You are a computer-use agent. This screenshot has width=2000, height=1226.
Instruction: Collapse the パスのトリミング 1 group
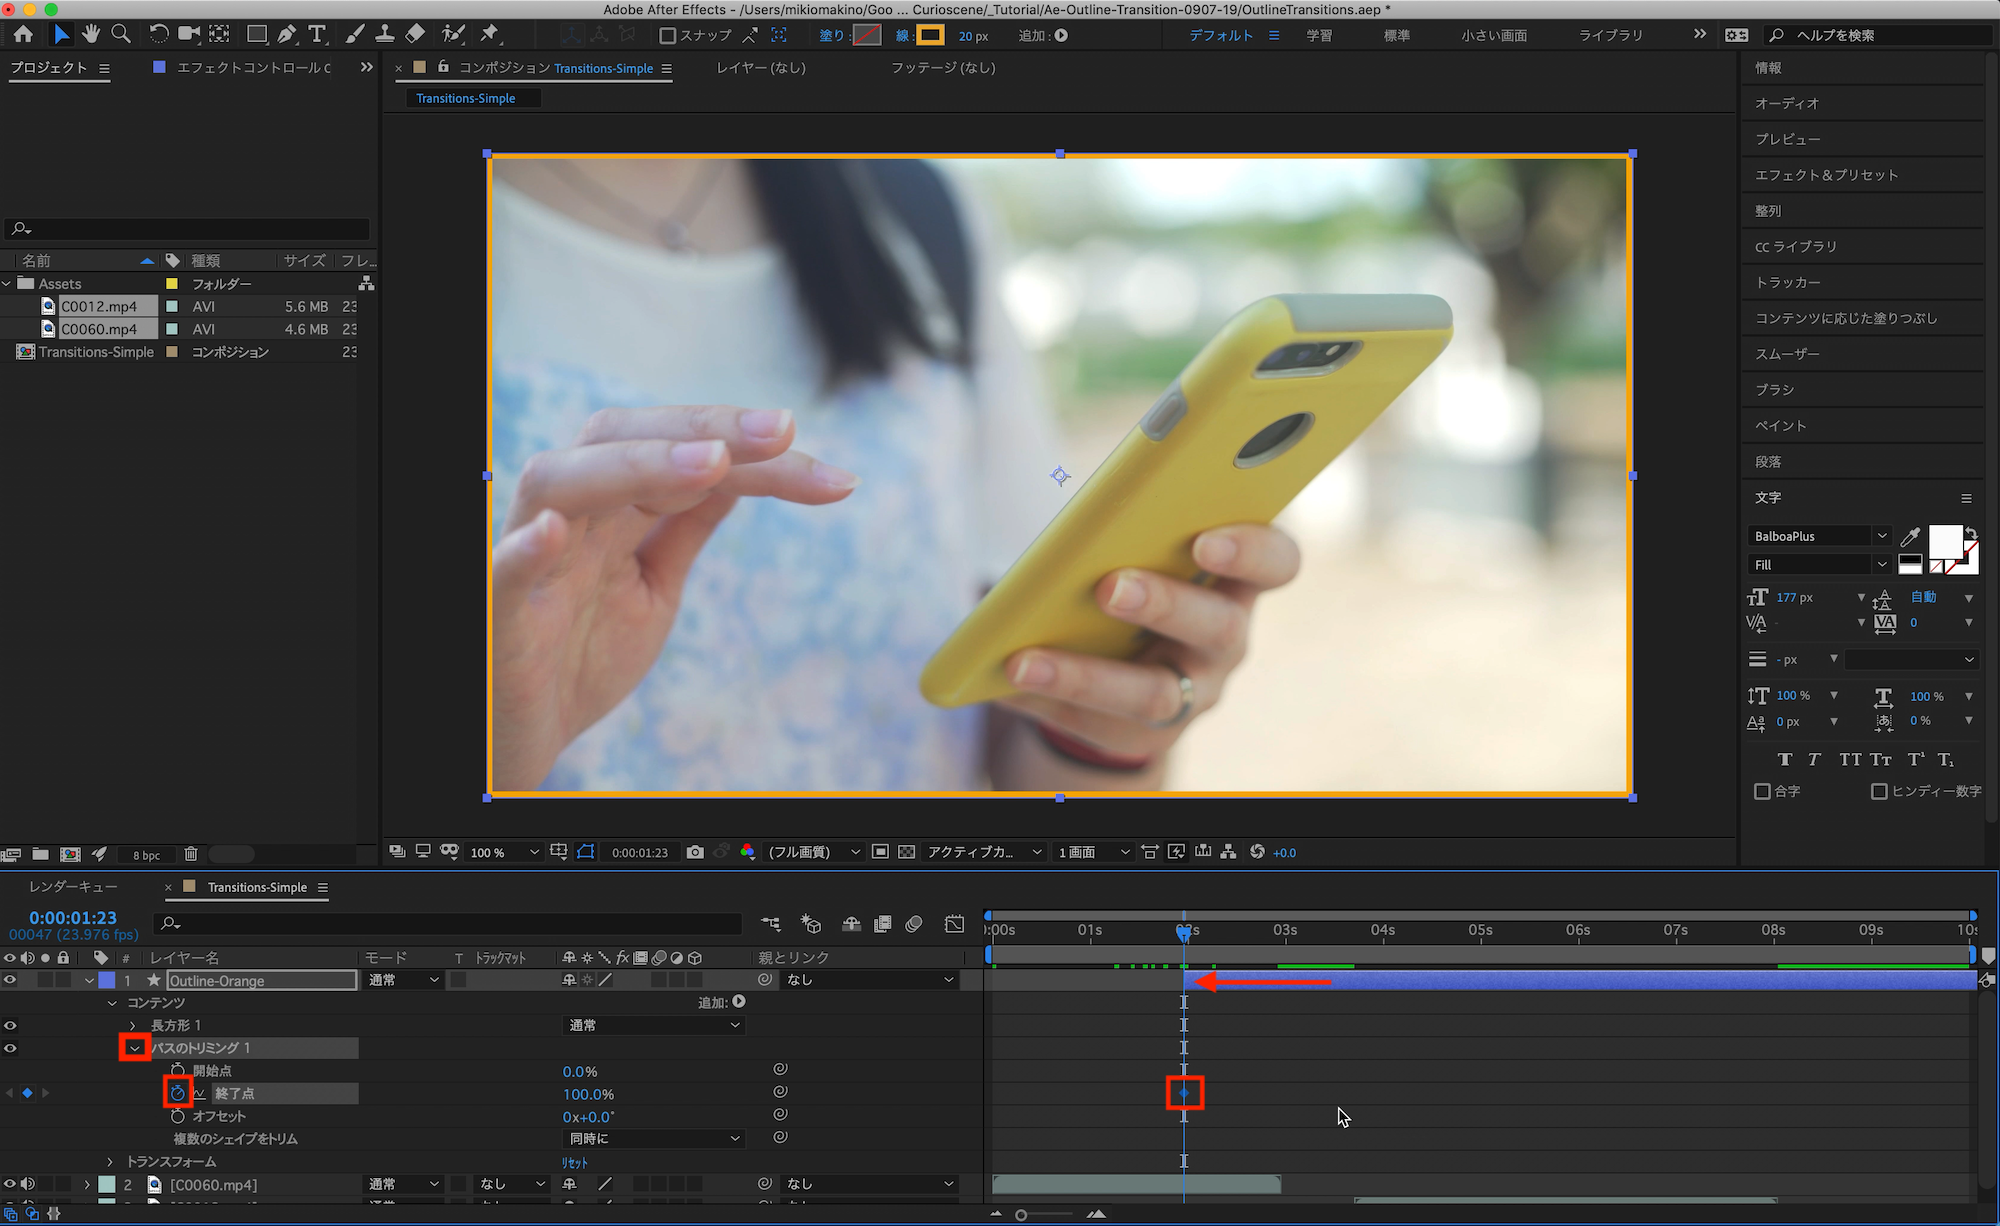(x=135, y=1048)
